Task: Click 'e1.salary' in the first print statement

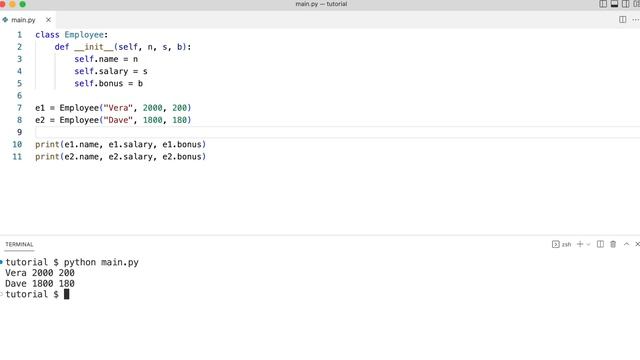Action: click(131, 144)
